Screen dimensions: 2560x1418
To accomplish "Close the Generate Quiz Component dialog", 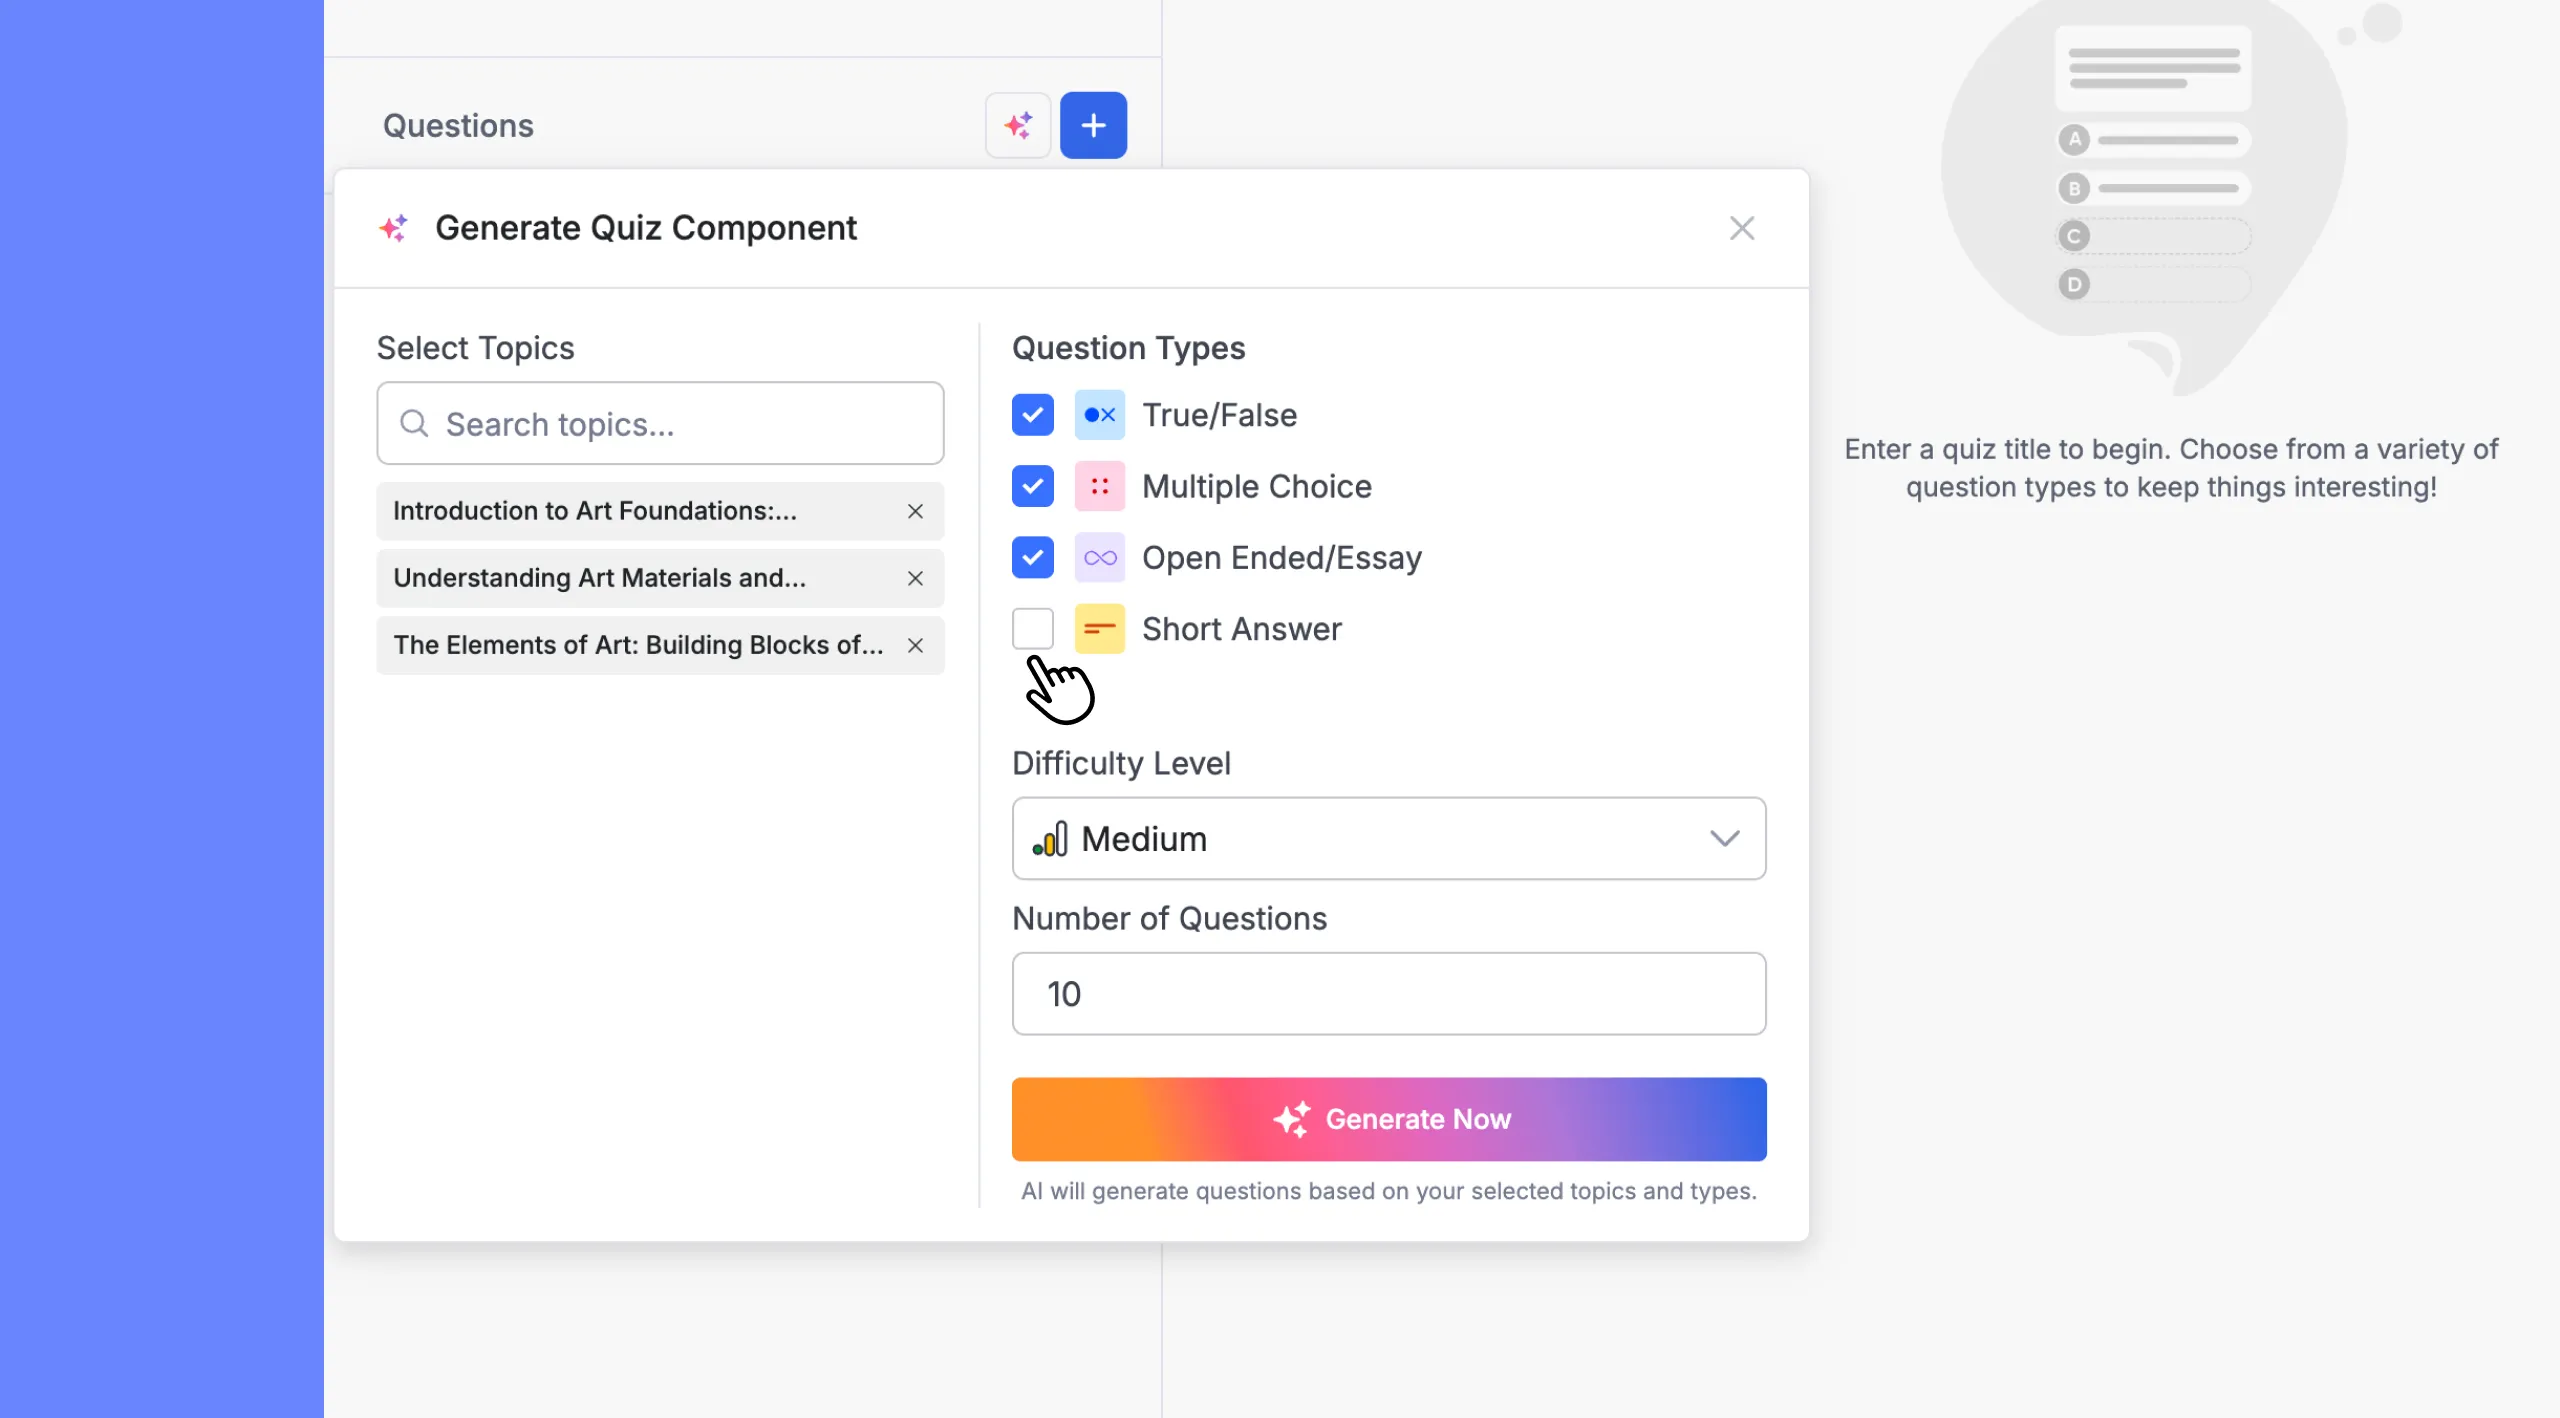I will 1742,228.
